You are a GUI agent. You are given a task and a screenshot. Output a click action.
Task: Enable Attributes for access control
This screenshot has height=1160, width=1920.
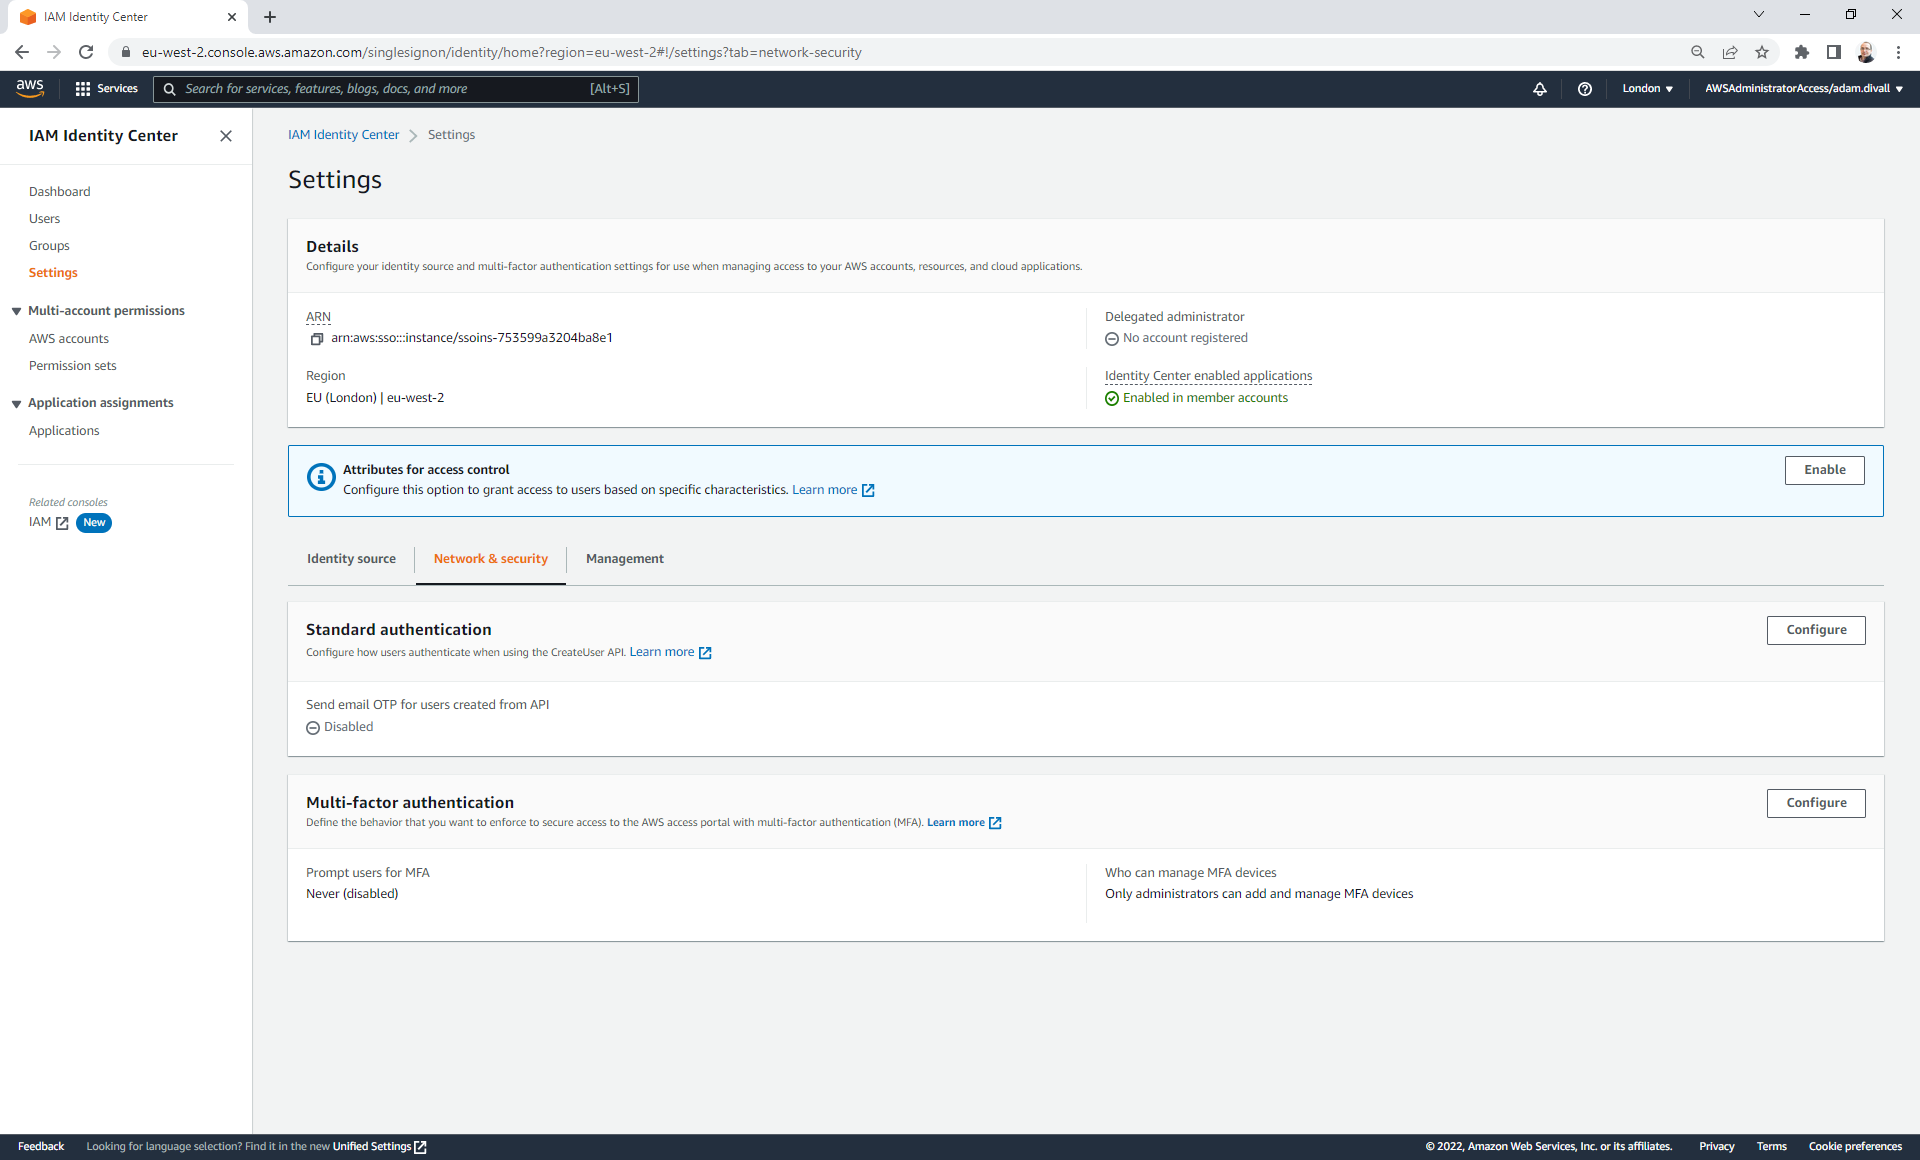click(x=1824, y=470)
